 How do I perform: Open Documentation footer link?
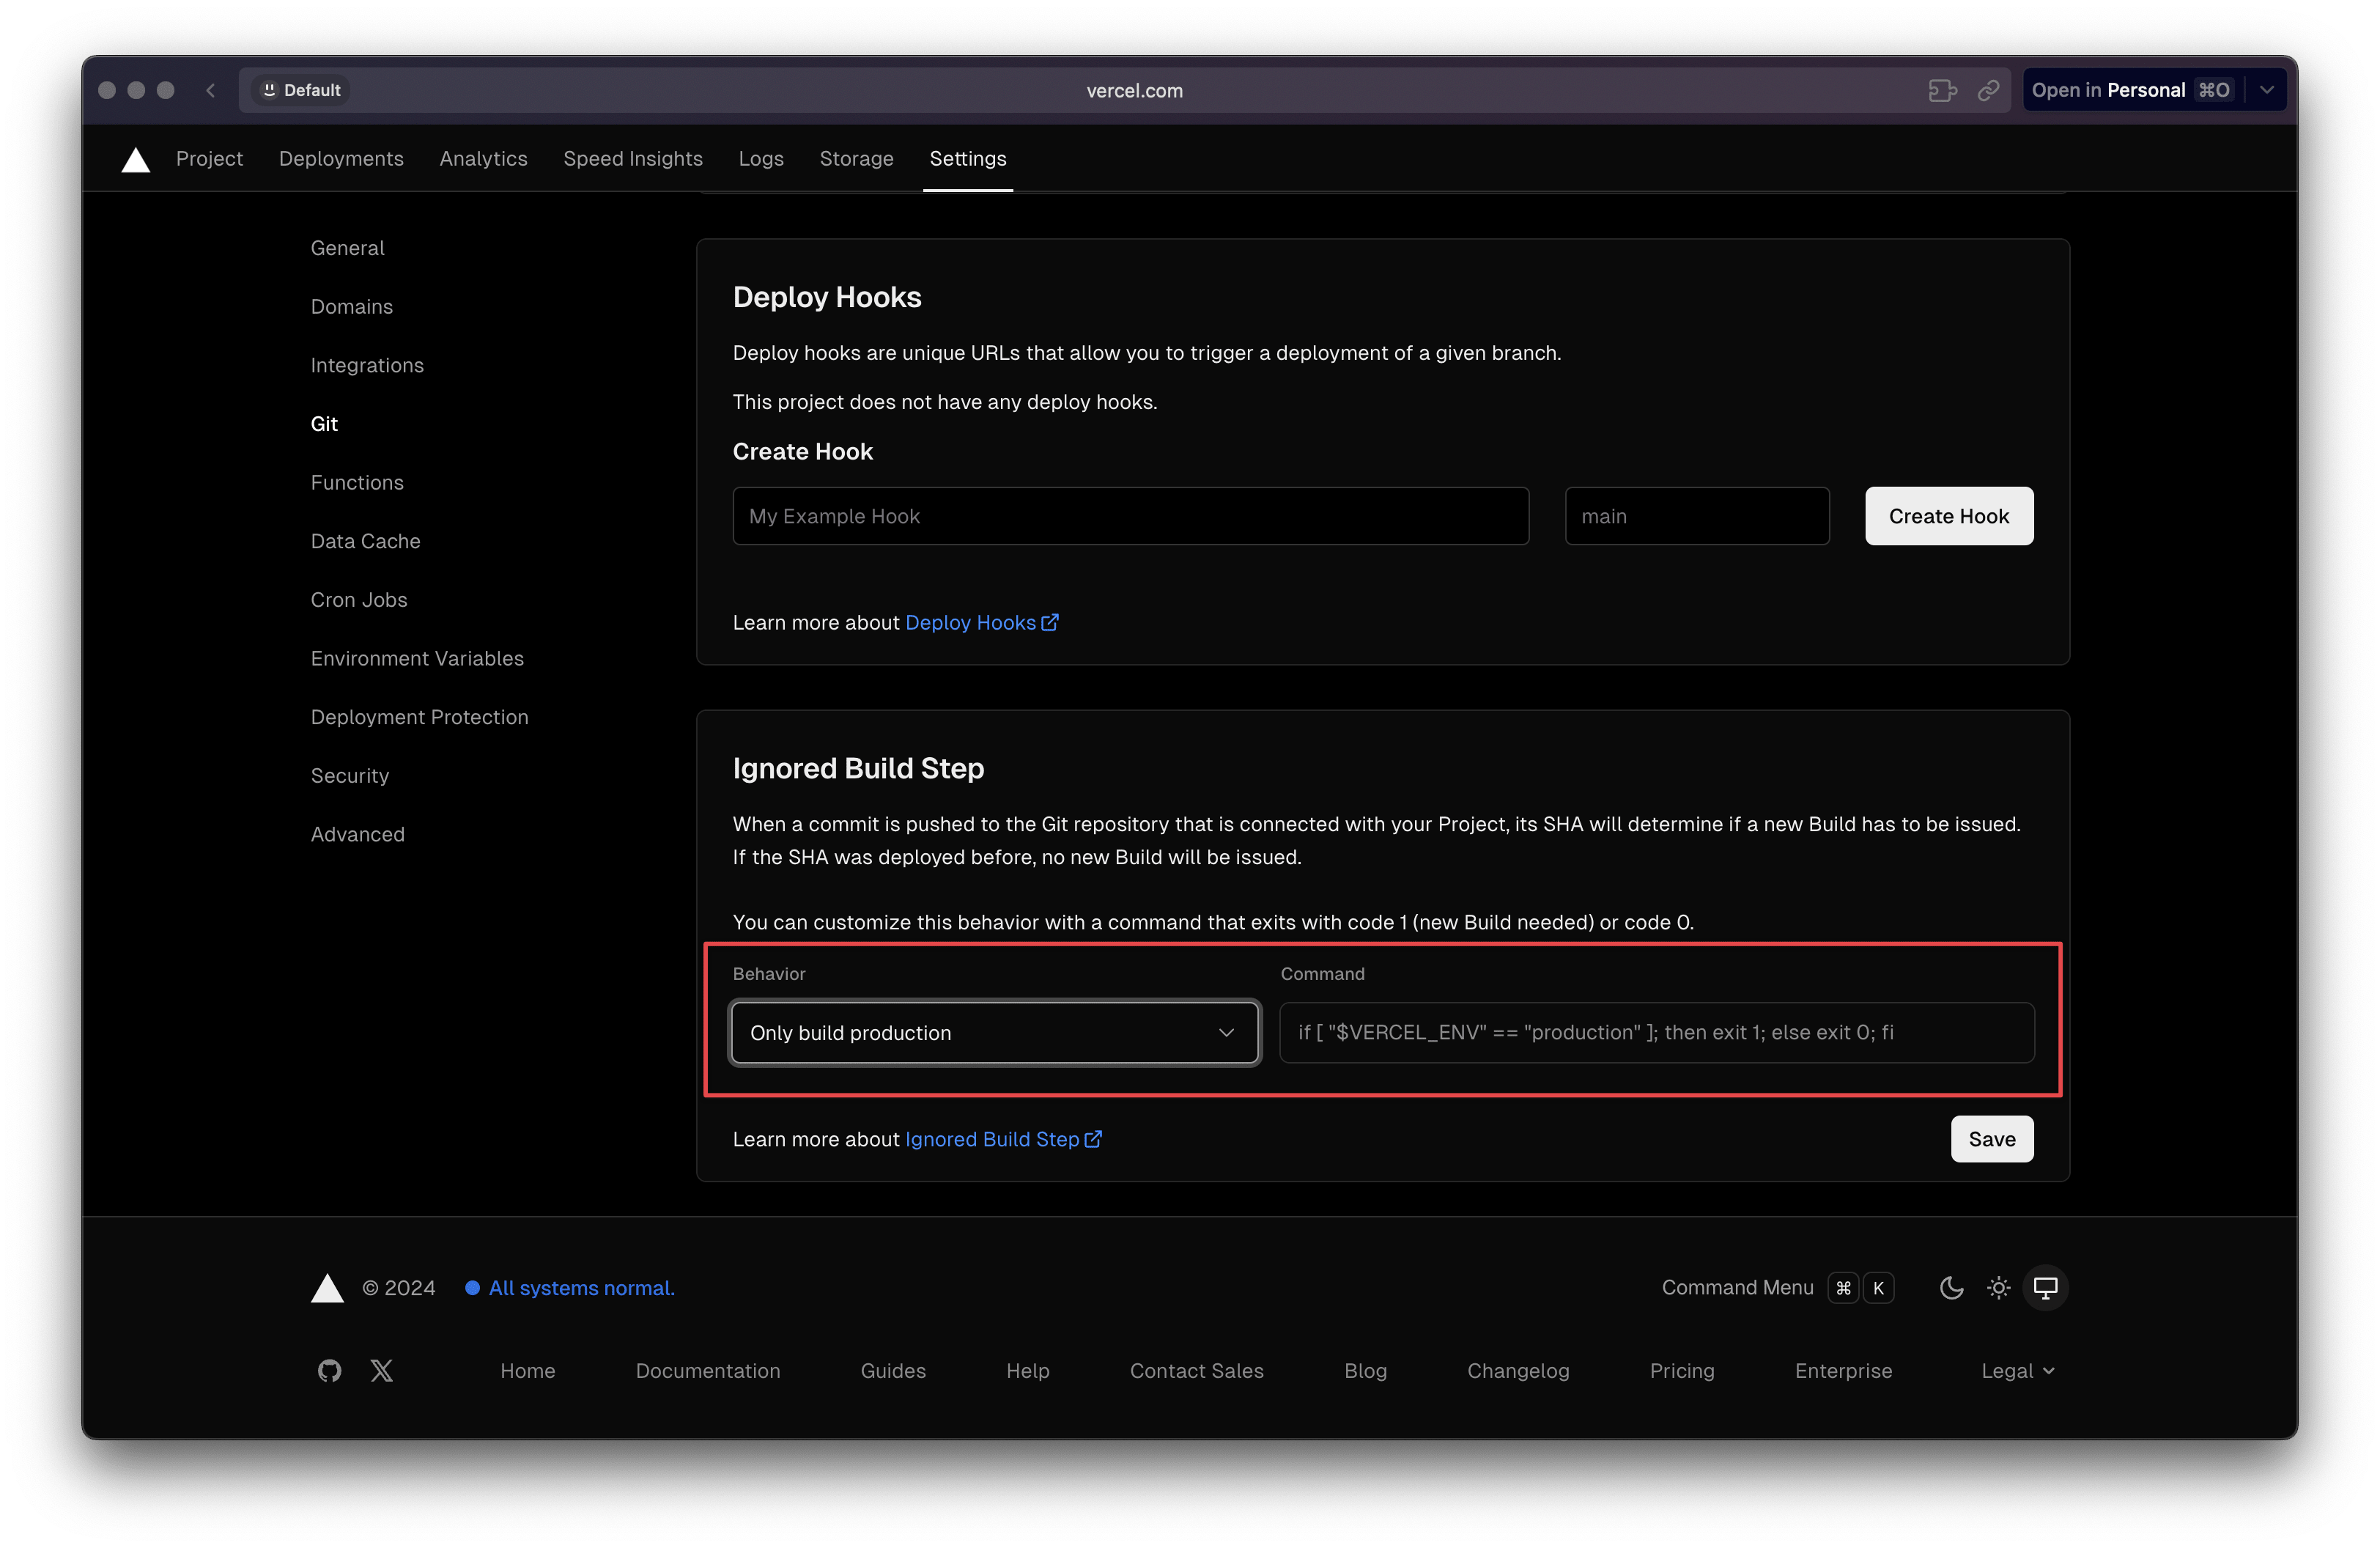(707, 1370)
